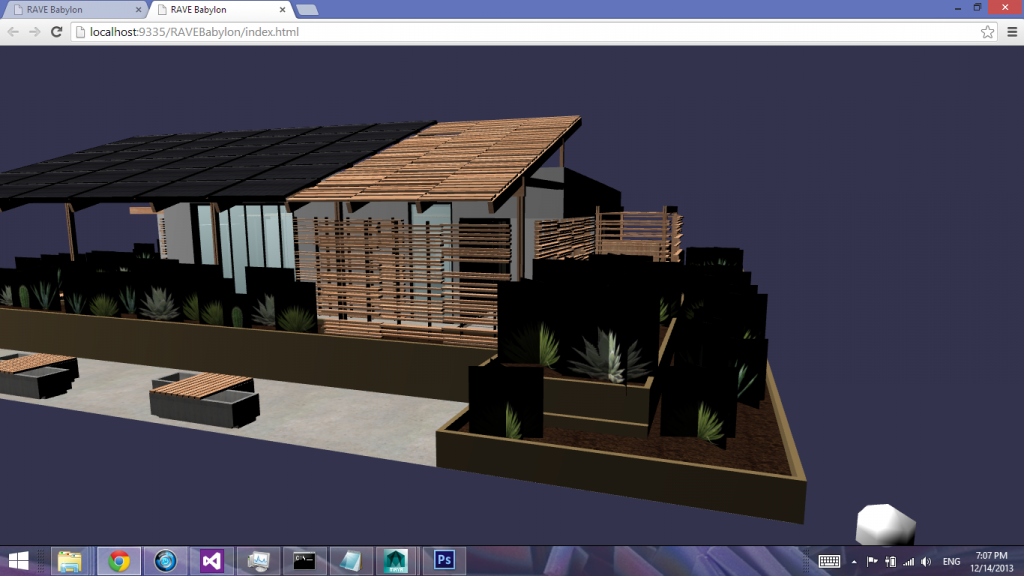Bookmark this page with the star icon
The image size is (1024, 576).
[988, 32]
